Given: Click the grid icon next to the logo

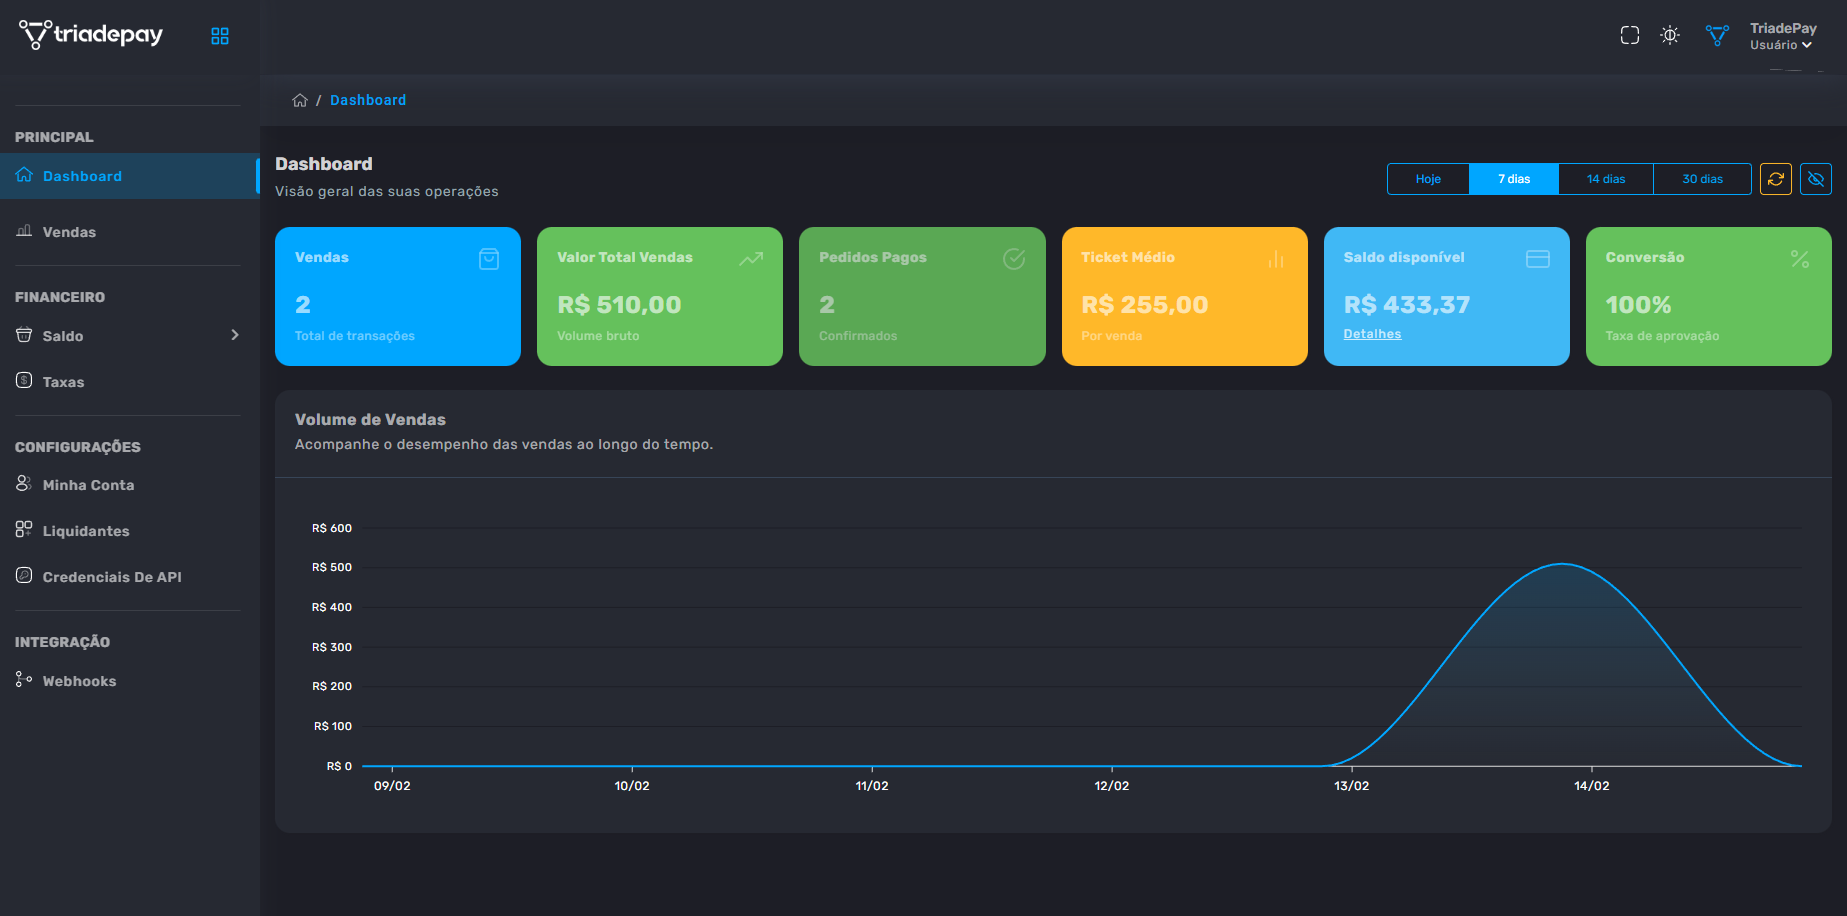Looking at the screenshot, I should point(219,35).
